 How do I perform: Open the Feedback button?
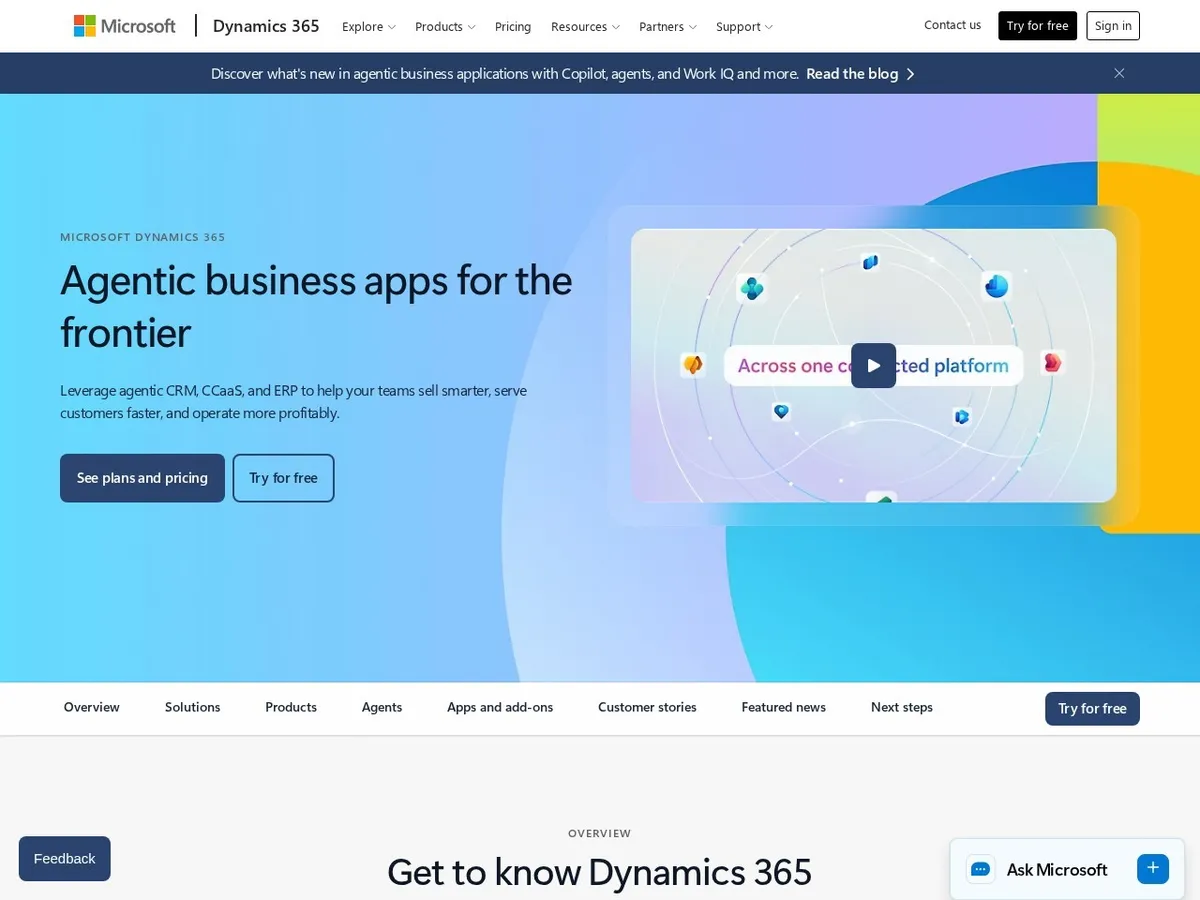point(64,858)
